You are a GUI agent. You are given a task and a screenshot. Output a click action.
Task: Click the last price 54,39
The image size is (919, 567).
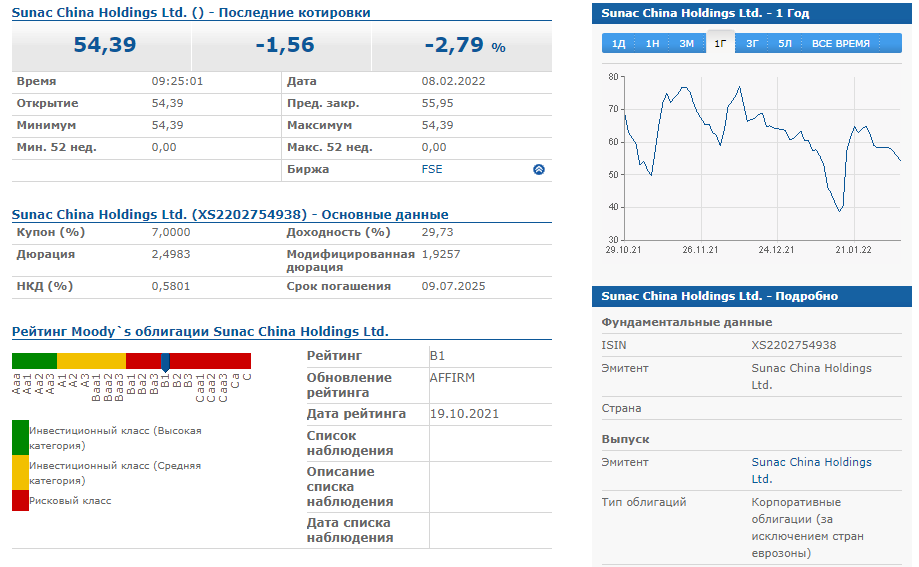point(104,45)
